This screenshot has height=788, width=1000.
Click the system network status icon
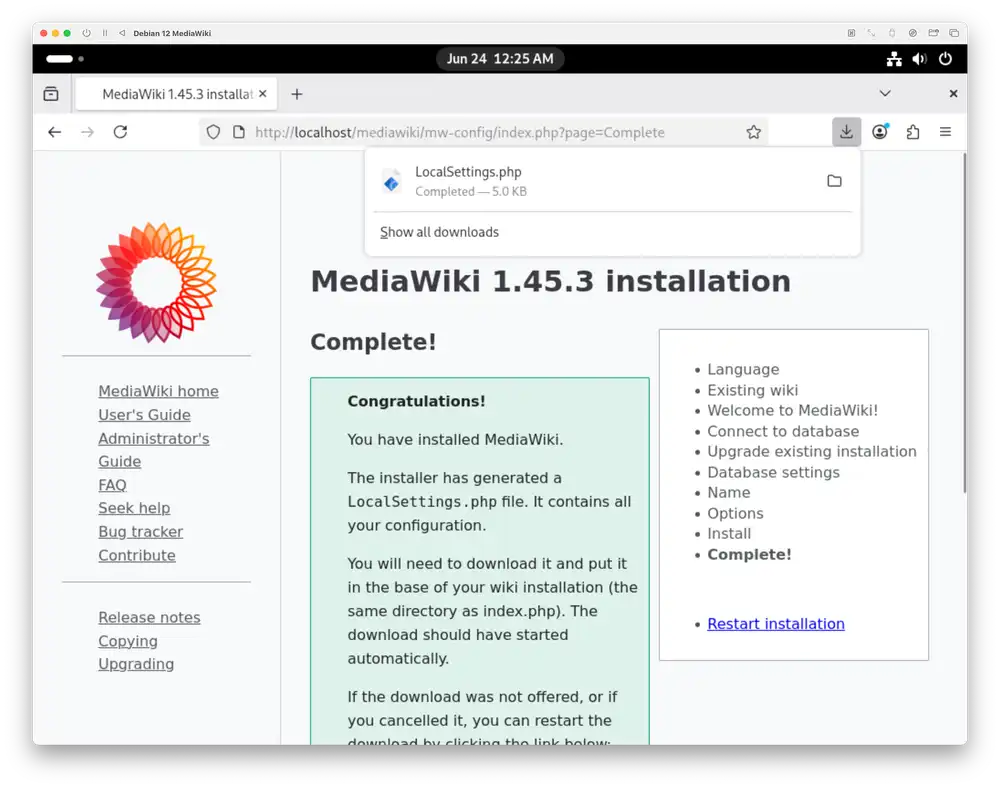pyautogui.click(x=894, y=59)
